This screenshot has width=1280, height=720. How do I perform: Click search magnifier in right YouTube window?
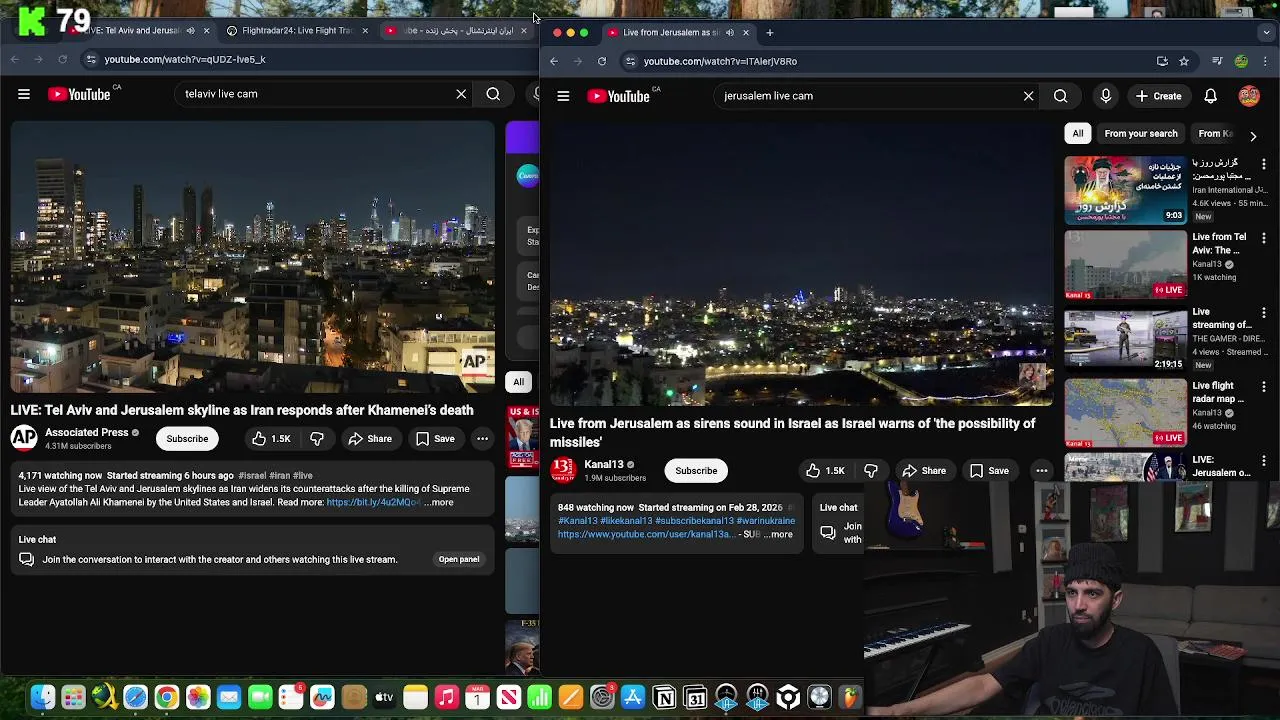tap(1060, 96)
